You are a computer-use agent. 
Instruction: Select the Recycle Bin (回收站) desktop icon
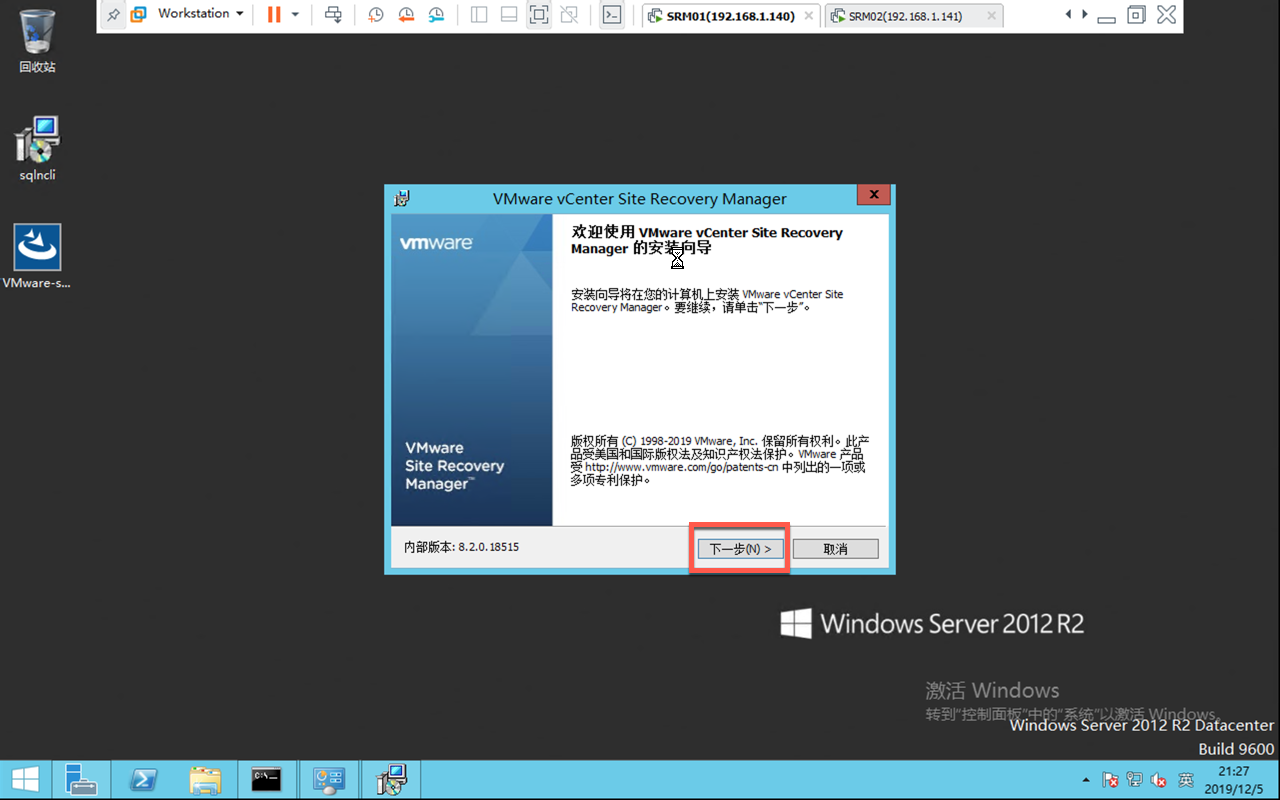point(37,41)
